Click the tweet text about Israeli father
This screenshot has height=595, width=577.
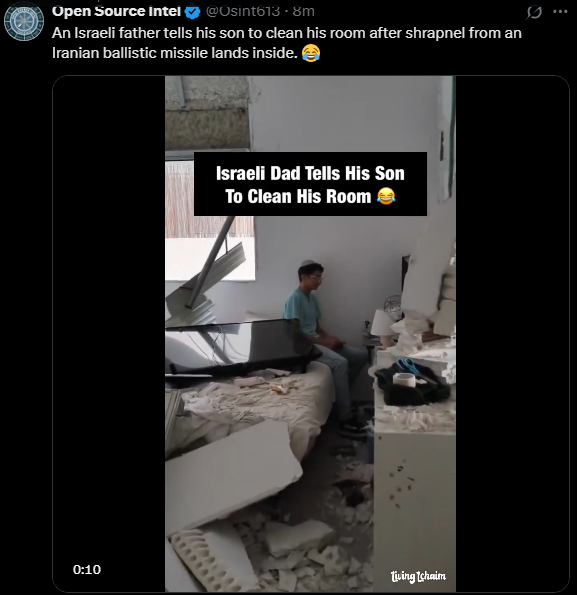point(286,43)
